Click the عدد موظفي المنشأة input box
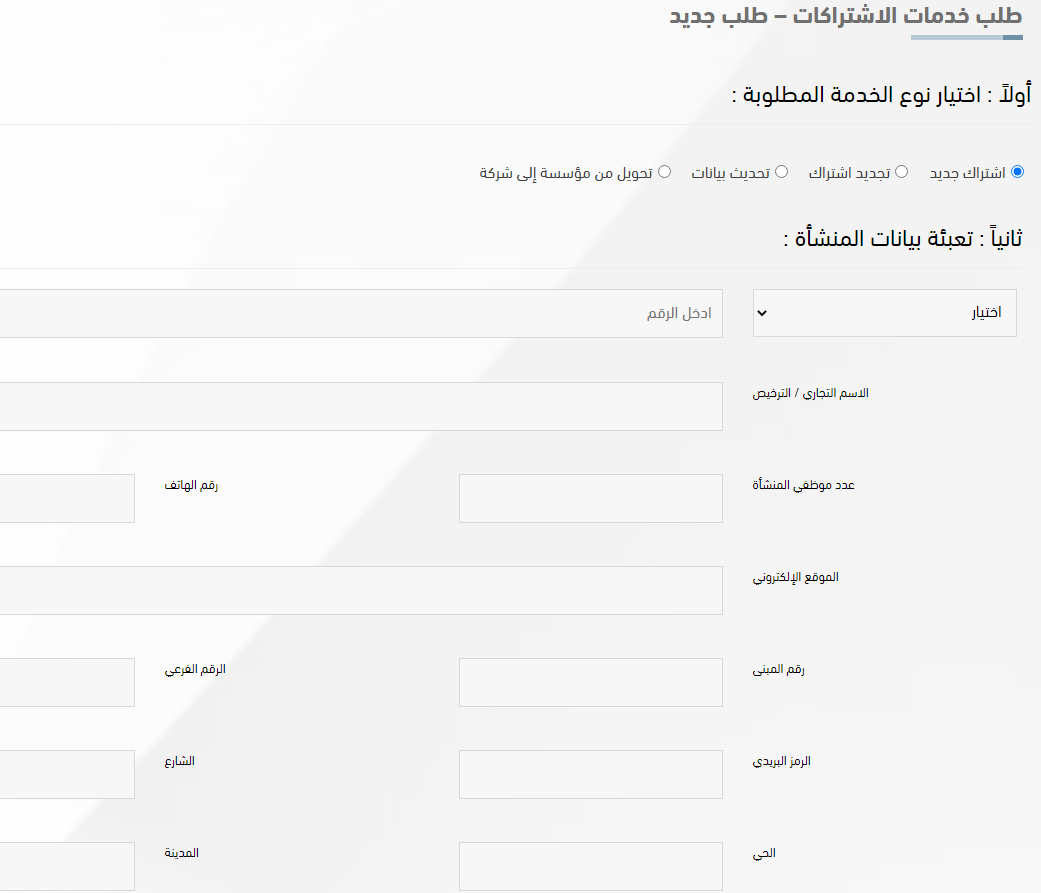 (590, 498)
